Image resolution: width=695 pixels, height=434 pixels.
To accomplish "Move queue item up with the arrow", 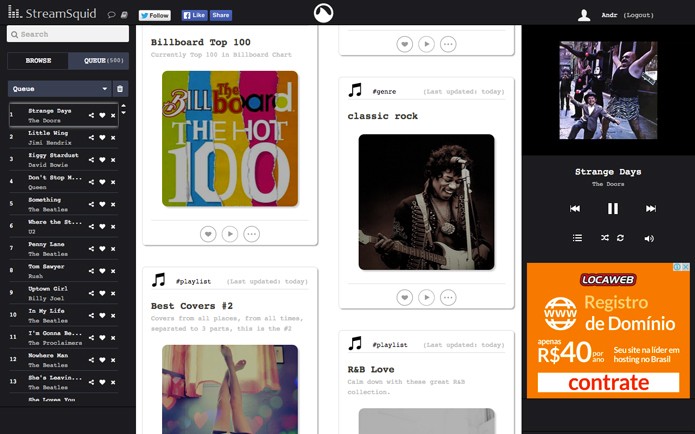I will click(123, 106).
